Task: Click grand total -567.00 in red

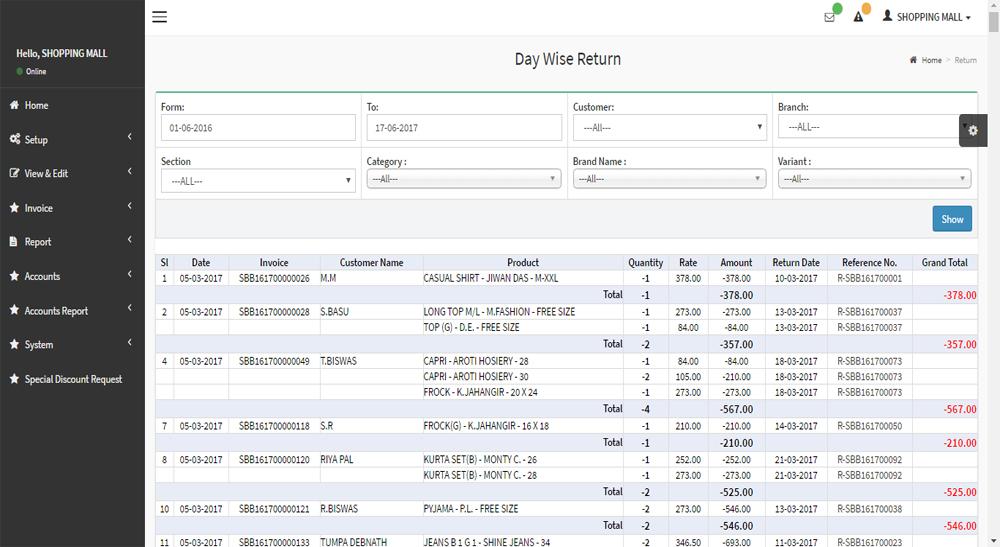Action: [x=960, y=409]
